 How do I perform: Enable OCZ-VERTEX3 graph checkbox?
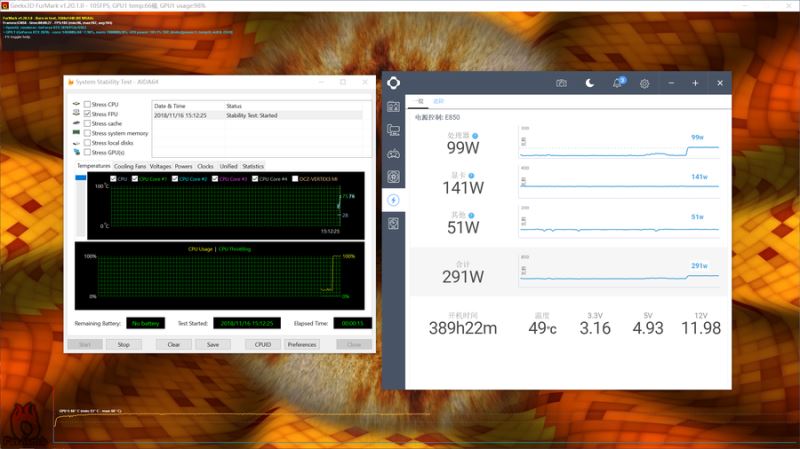tap(295, 179)
